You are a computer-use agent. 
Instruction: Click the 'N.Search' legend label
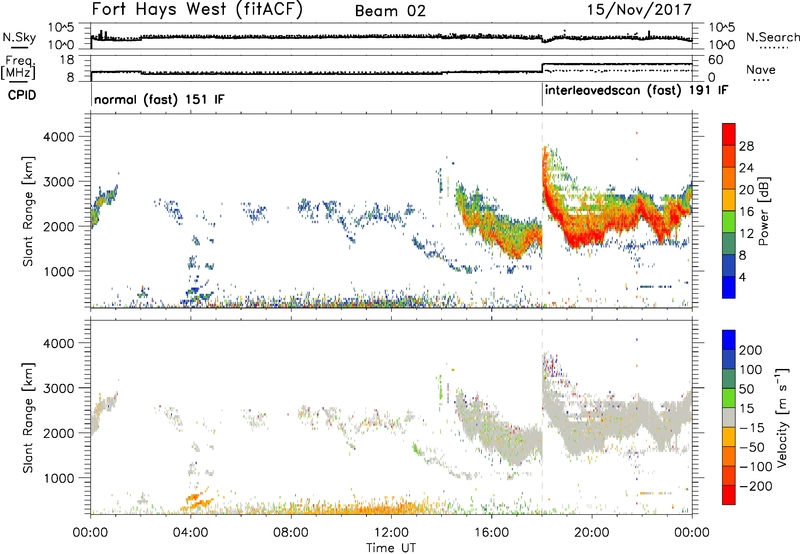(772, 37)
